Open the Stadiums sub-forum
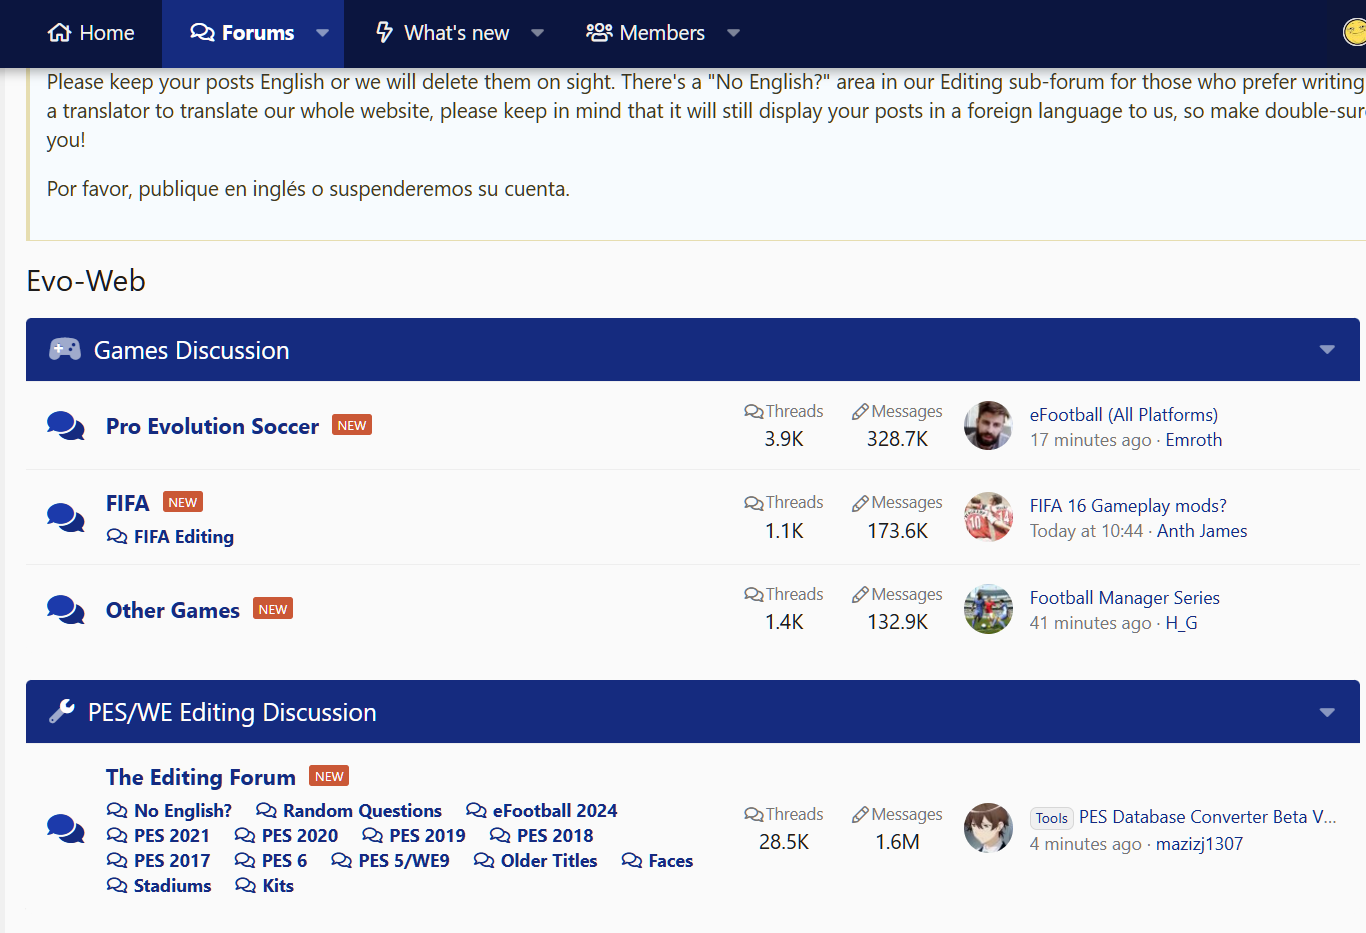This screenshot has width=1366, height=933. click(x=173, y=886)
